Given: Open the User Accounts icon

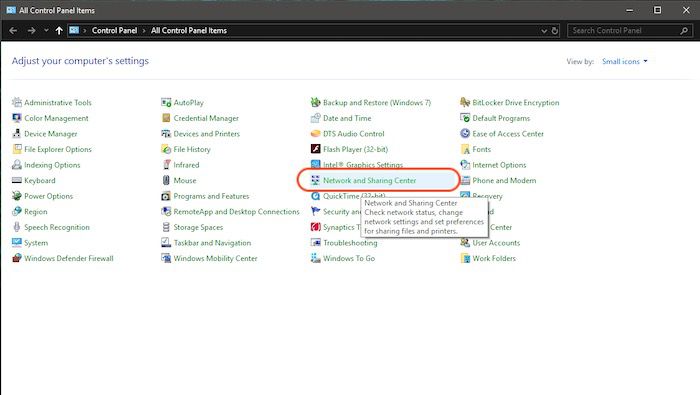Looking at the screenshot, I should pyautogui.click(x=465, y=243).
